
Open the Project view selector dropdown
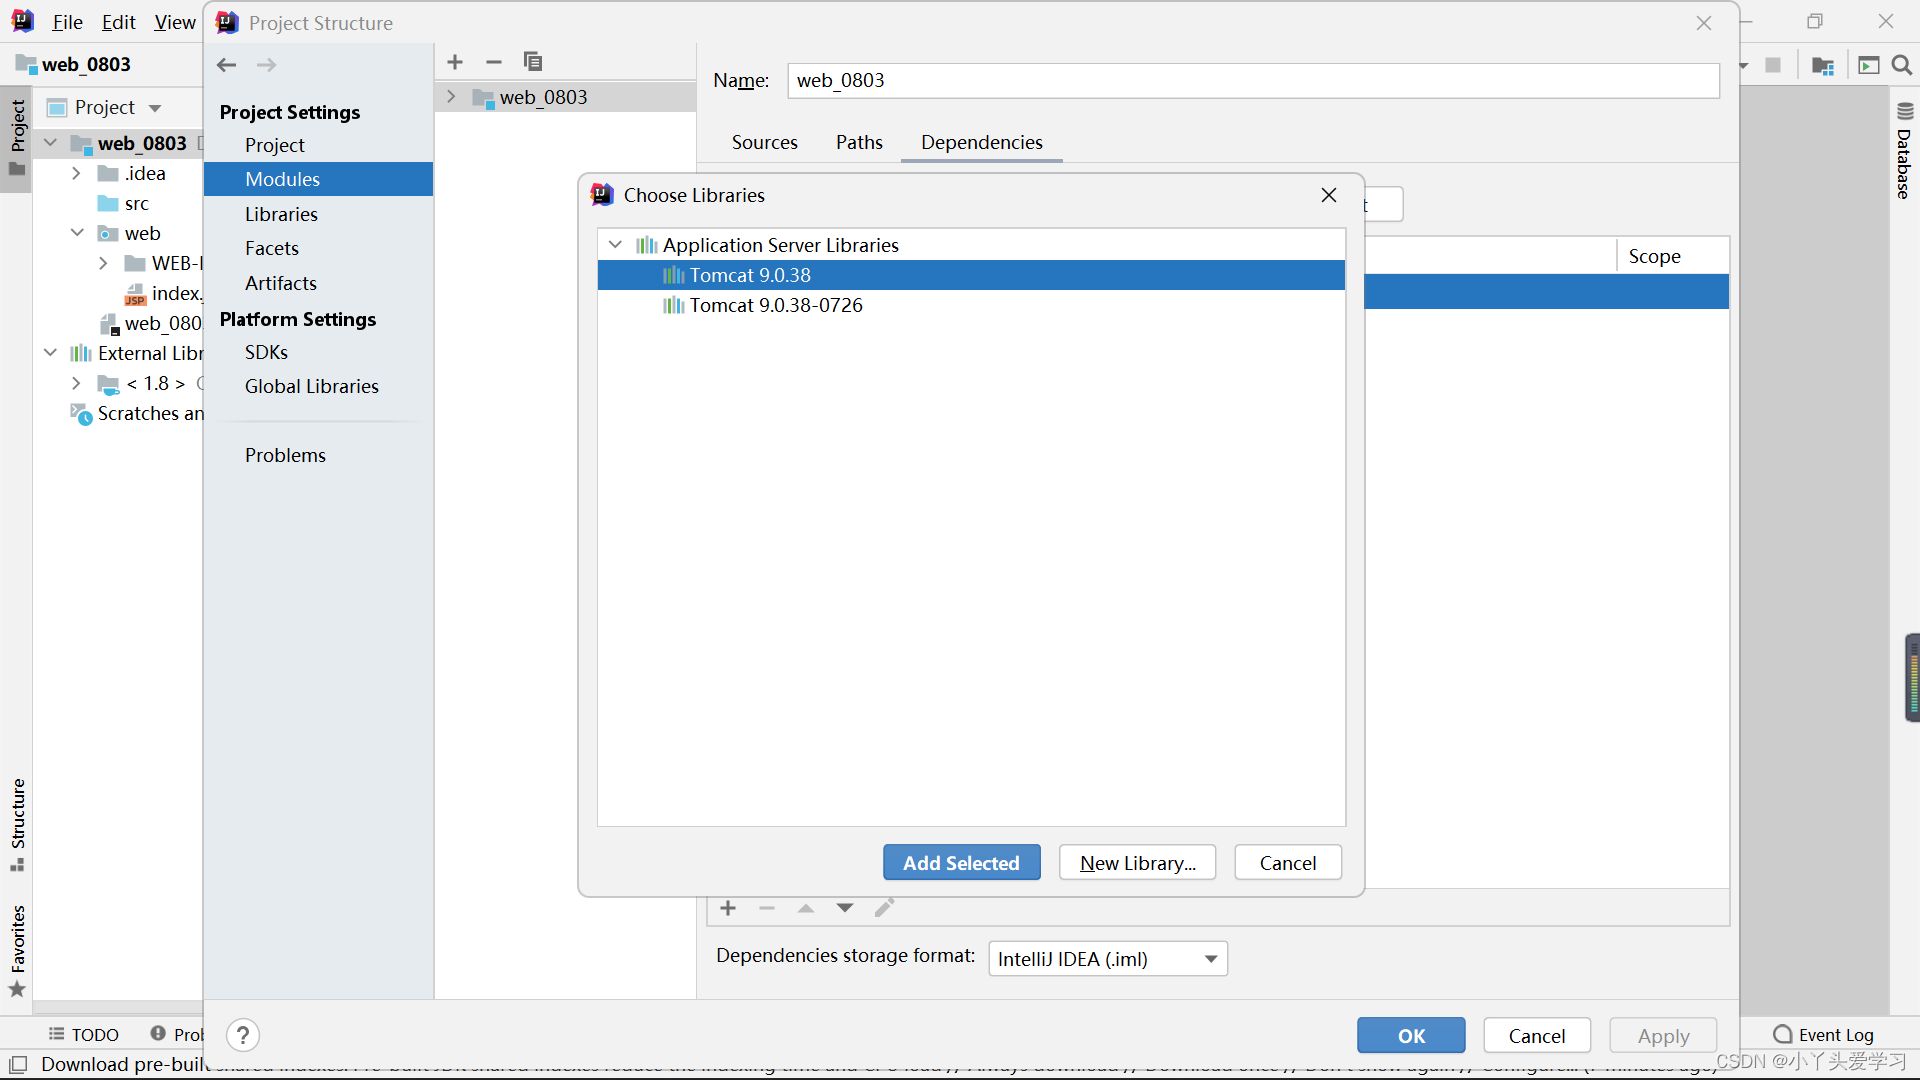pyautogui.click(x=118, y=107)
